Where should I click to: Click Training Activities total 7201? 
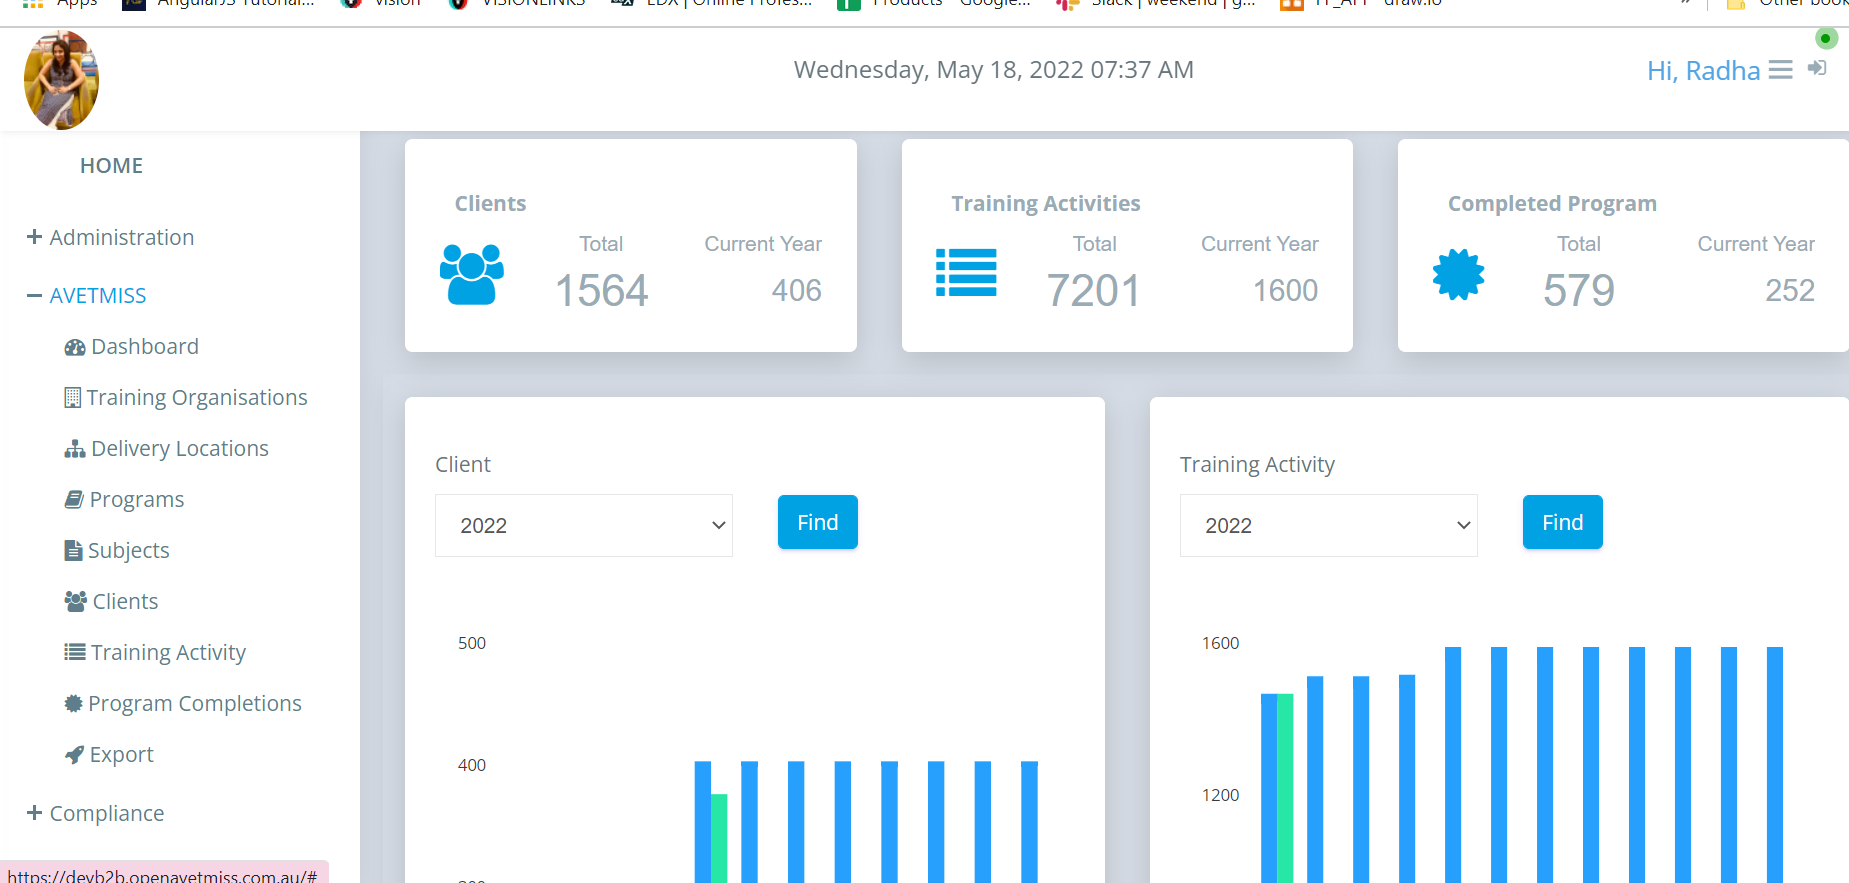(x=1094, y=291)
